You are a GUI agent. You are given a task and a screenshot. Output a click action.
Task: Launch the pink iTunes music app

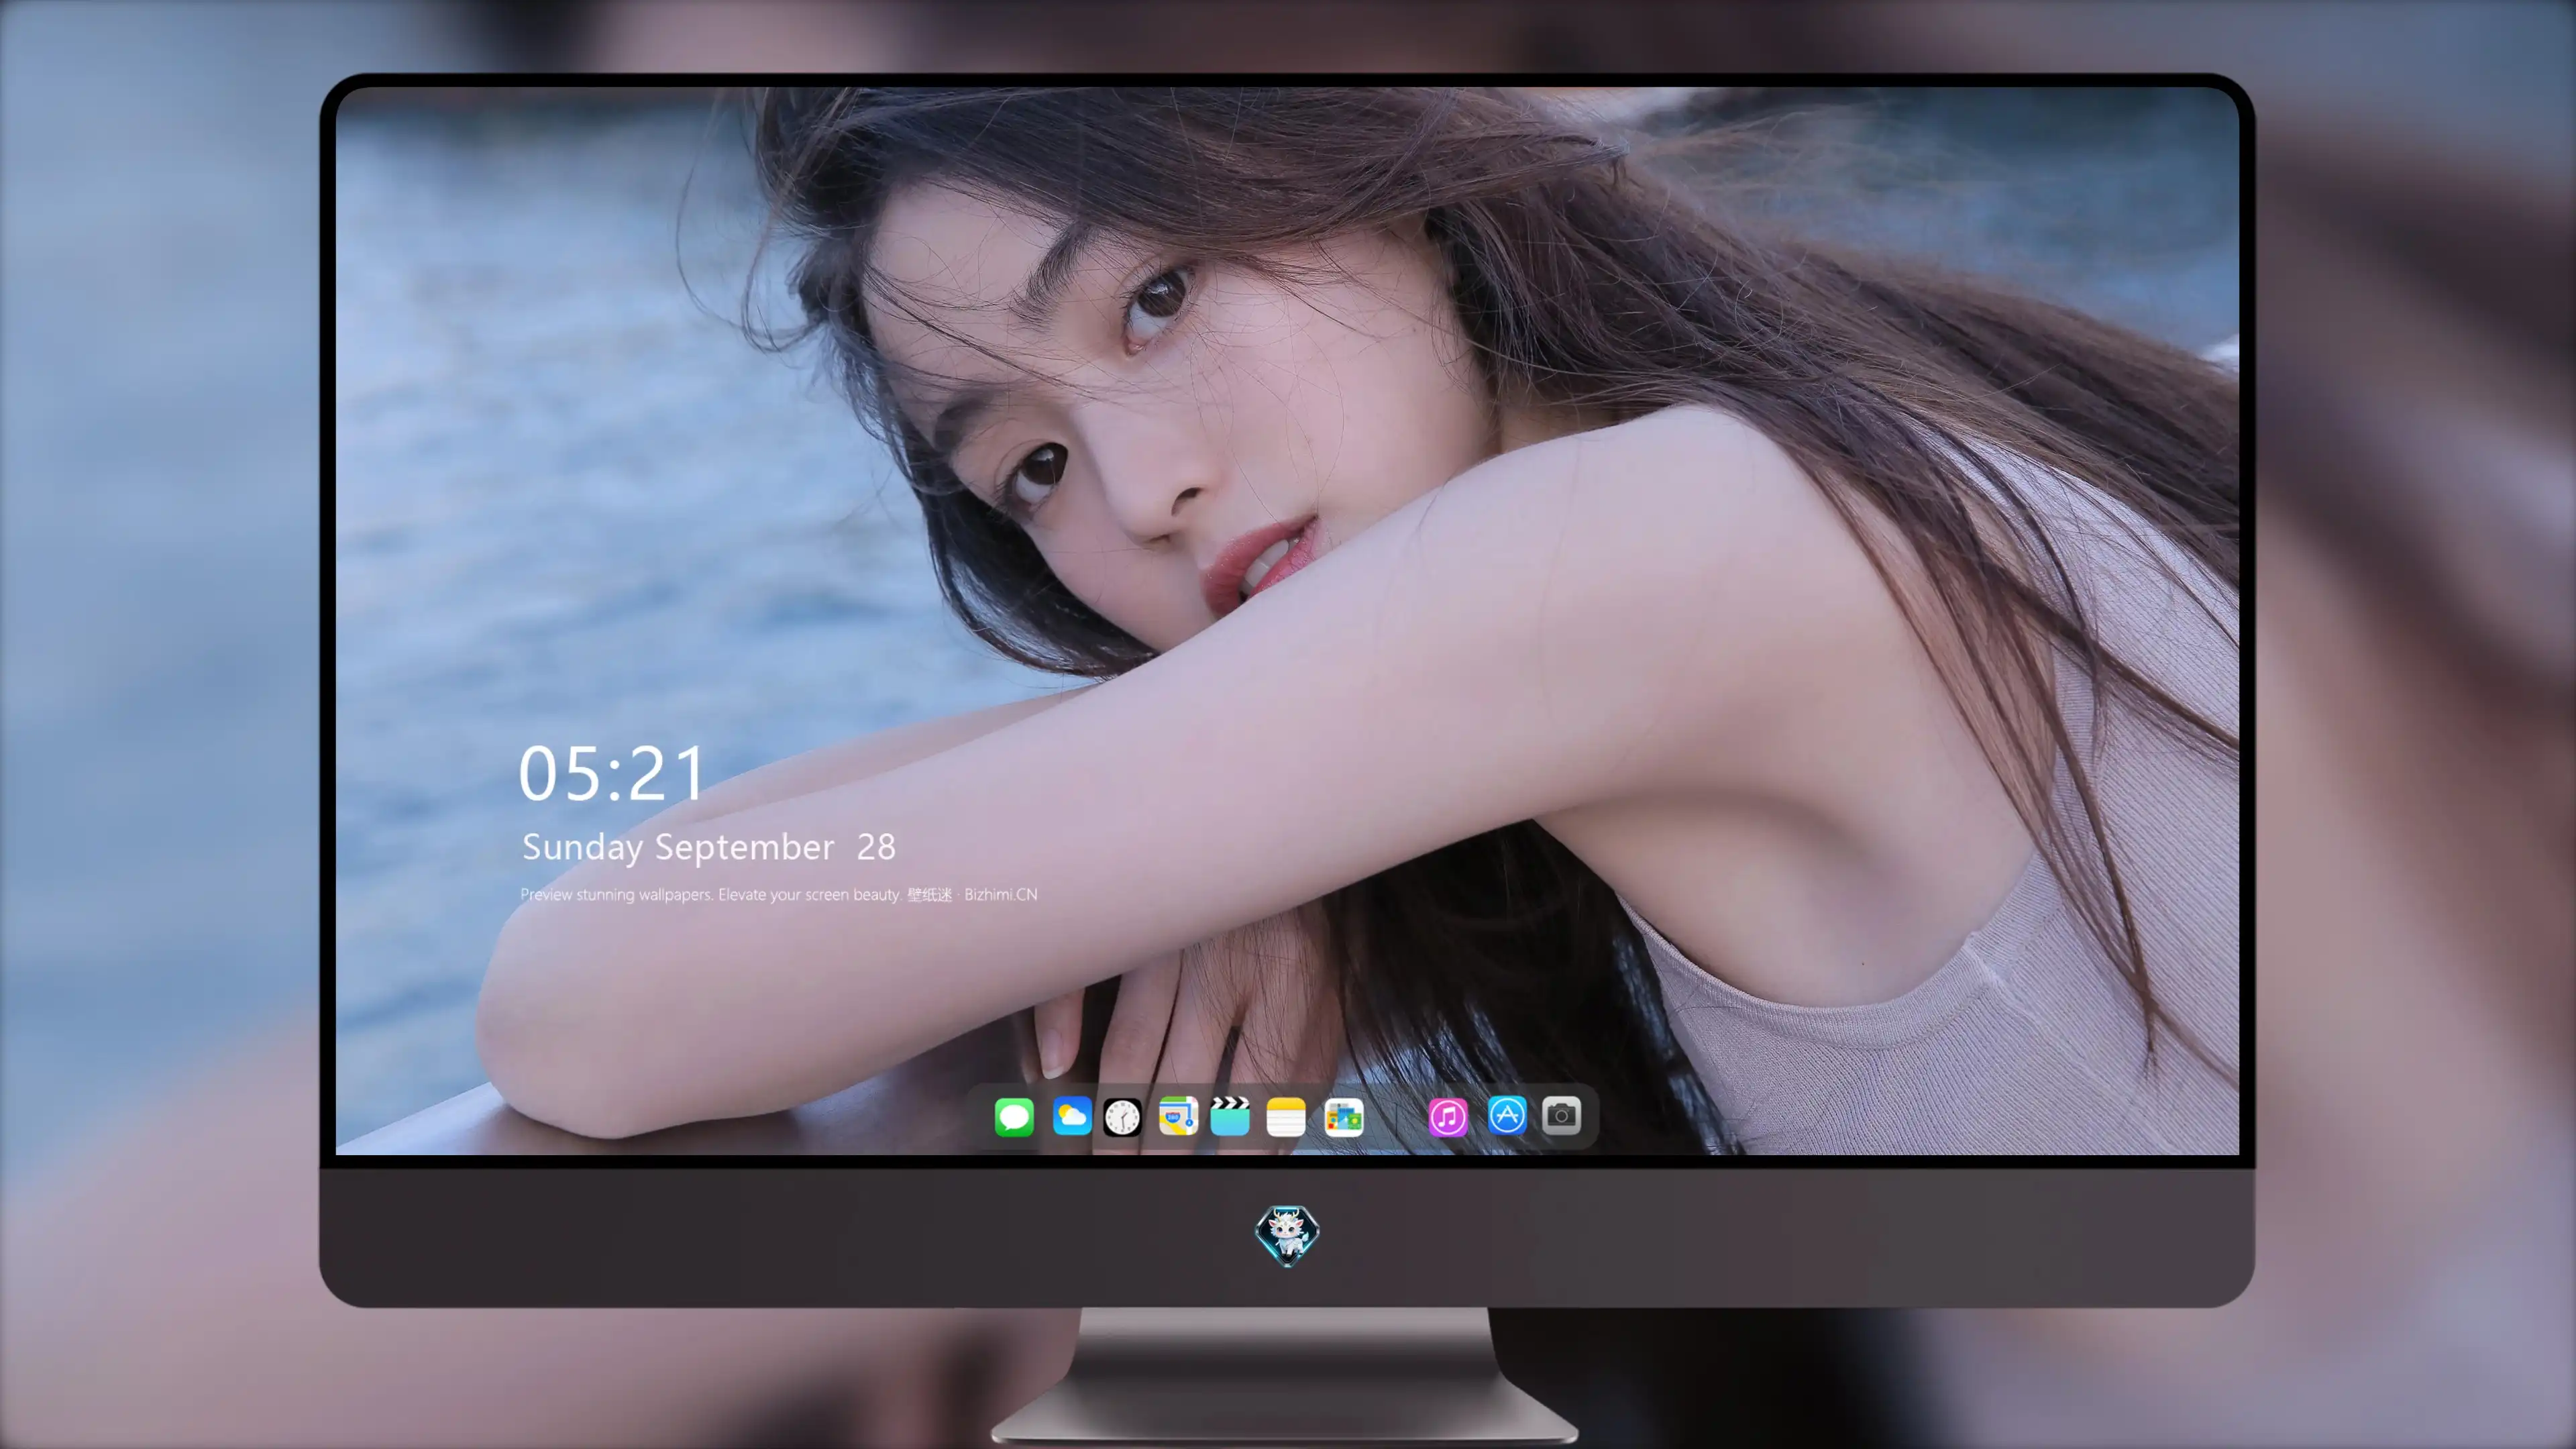coord(1448,1116)
